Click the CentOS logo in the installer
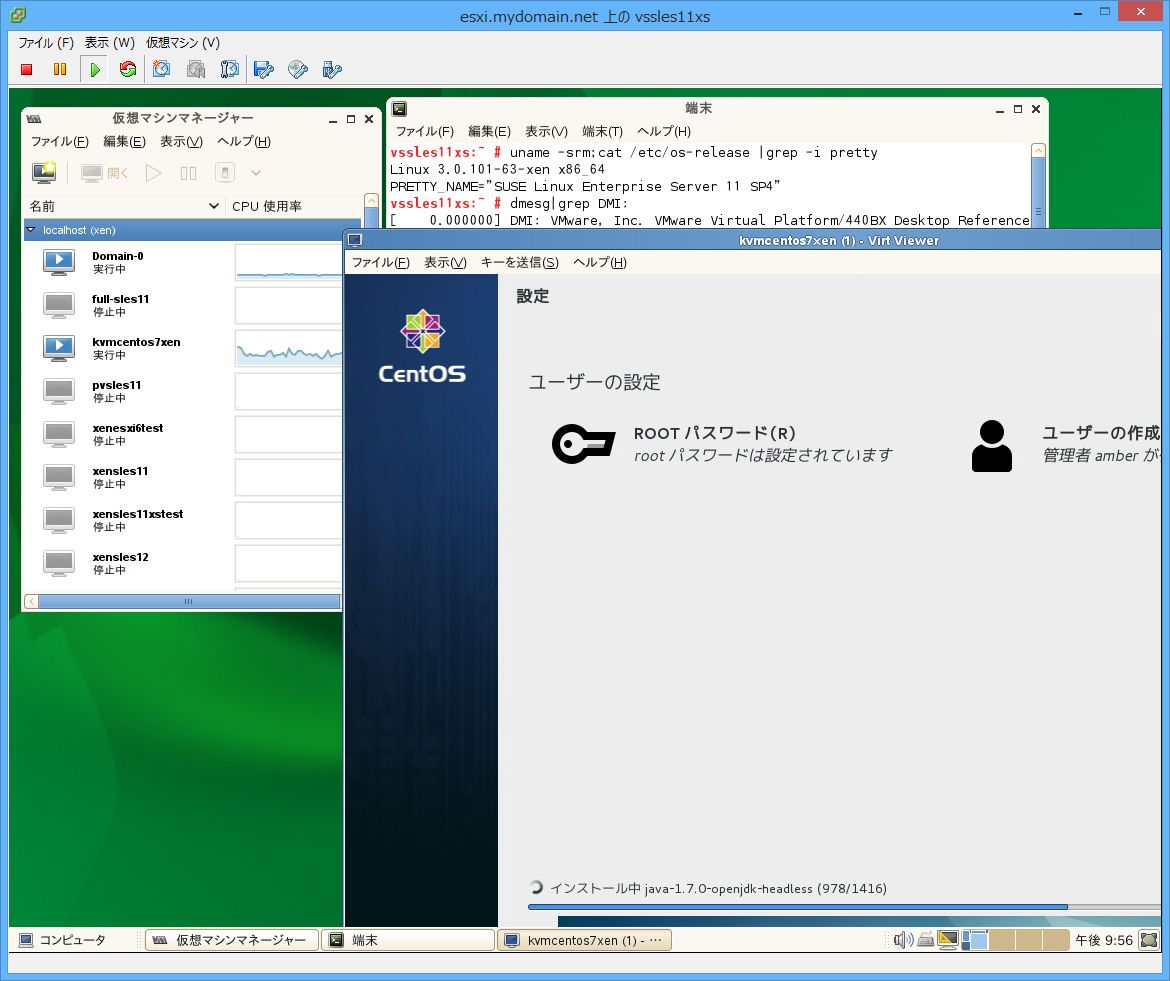1170x981 pixels. click(422, 346)
